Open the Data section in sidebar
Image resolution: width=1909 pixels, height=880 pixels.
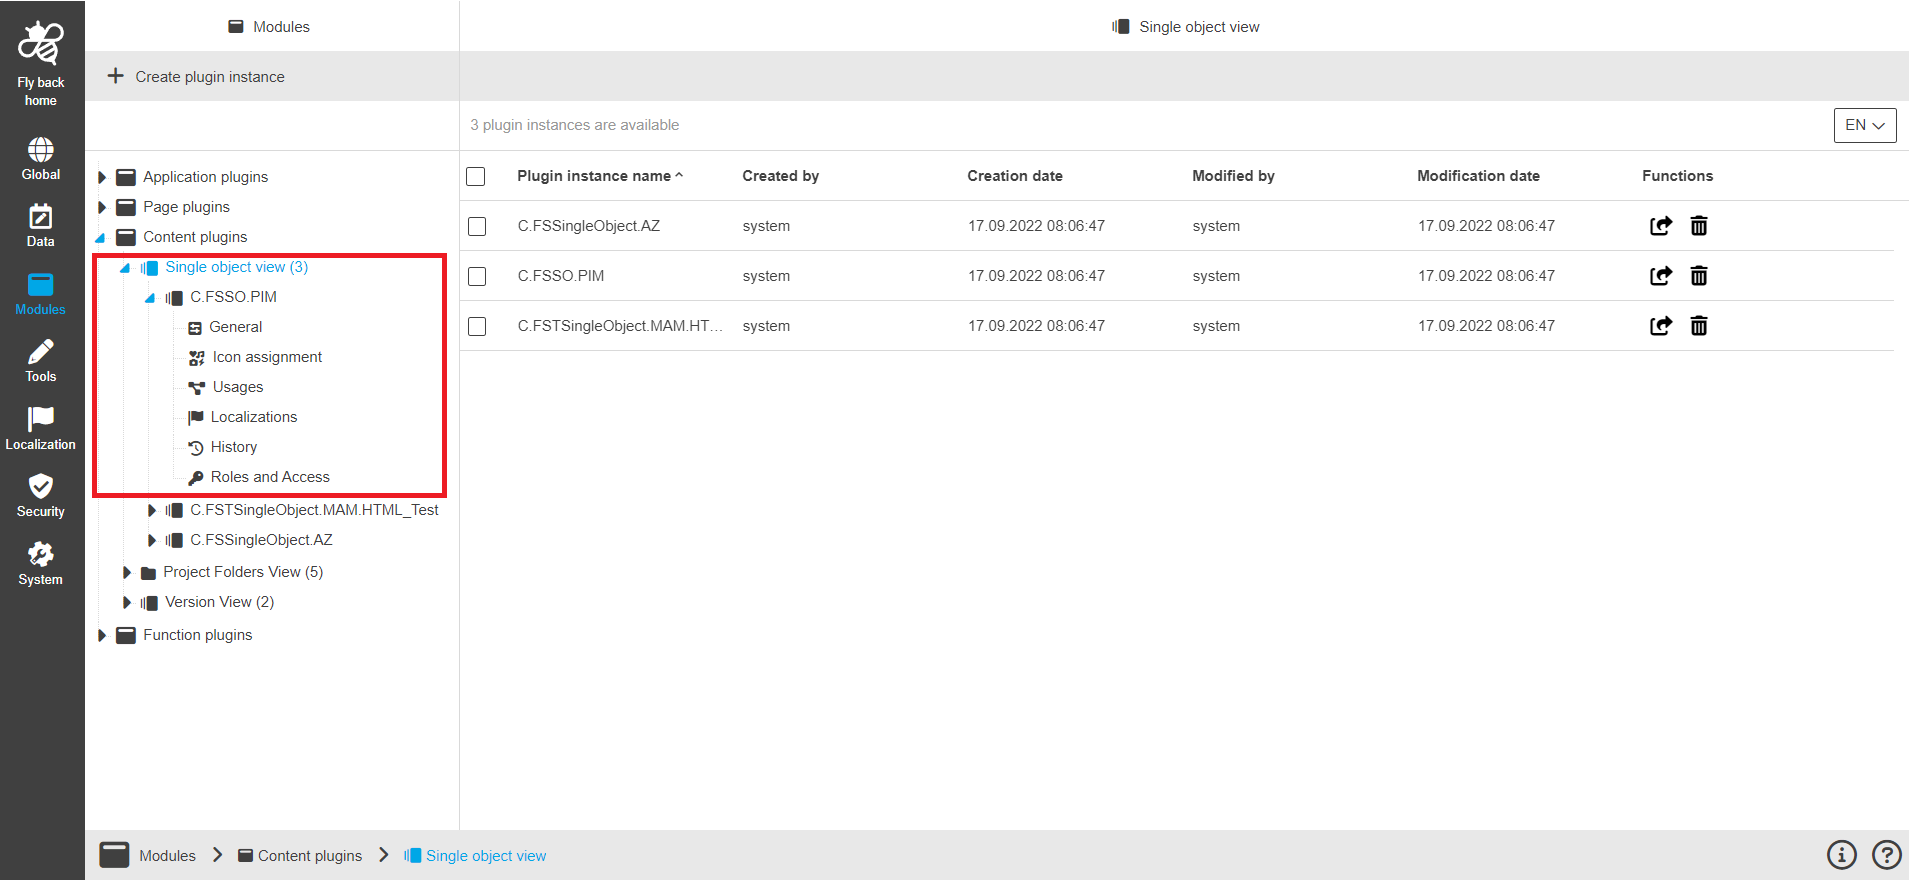point(41,227)
